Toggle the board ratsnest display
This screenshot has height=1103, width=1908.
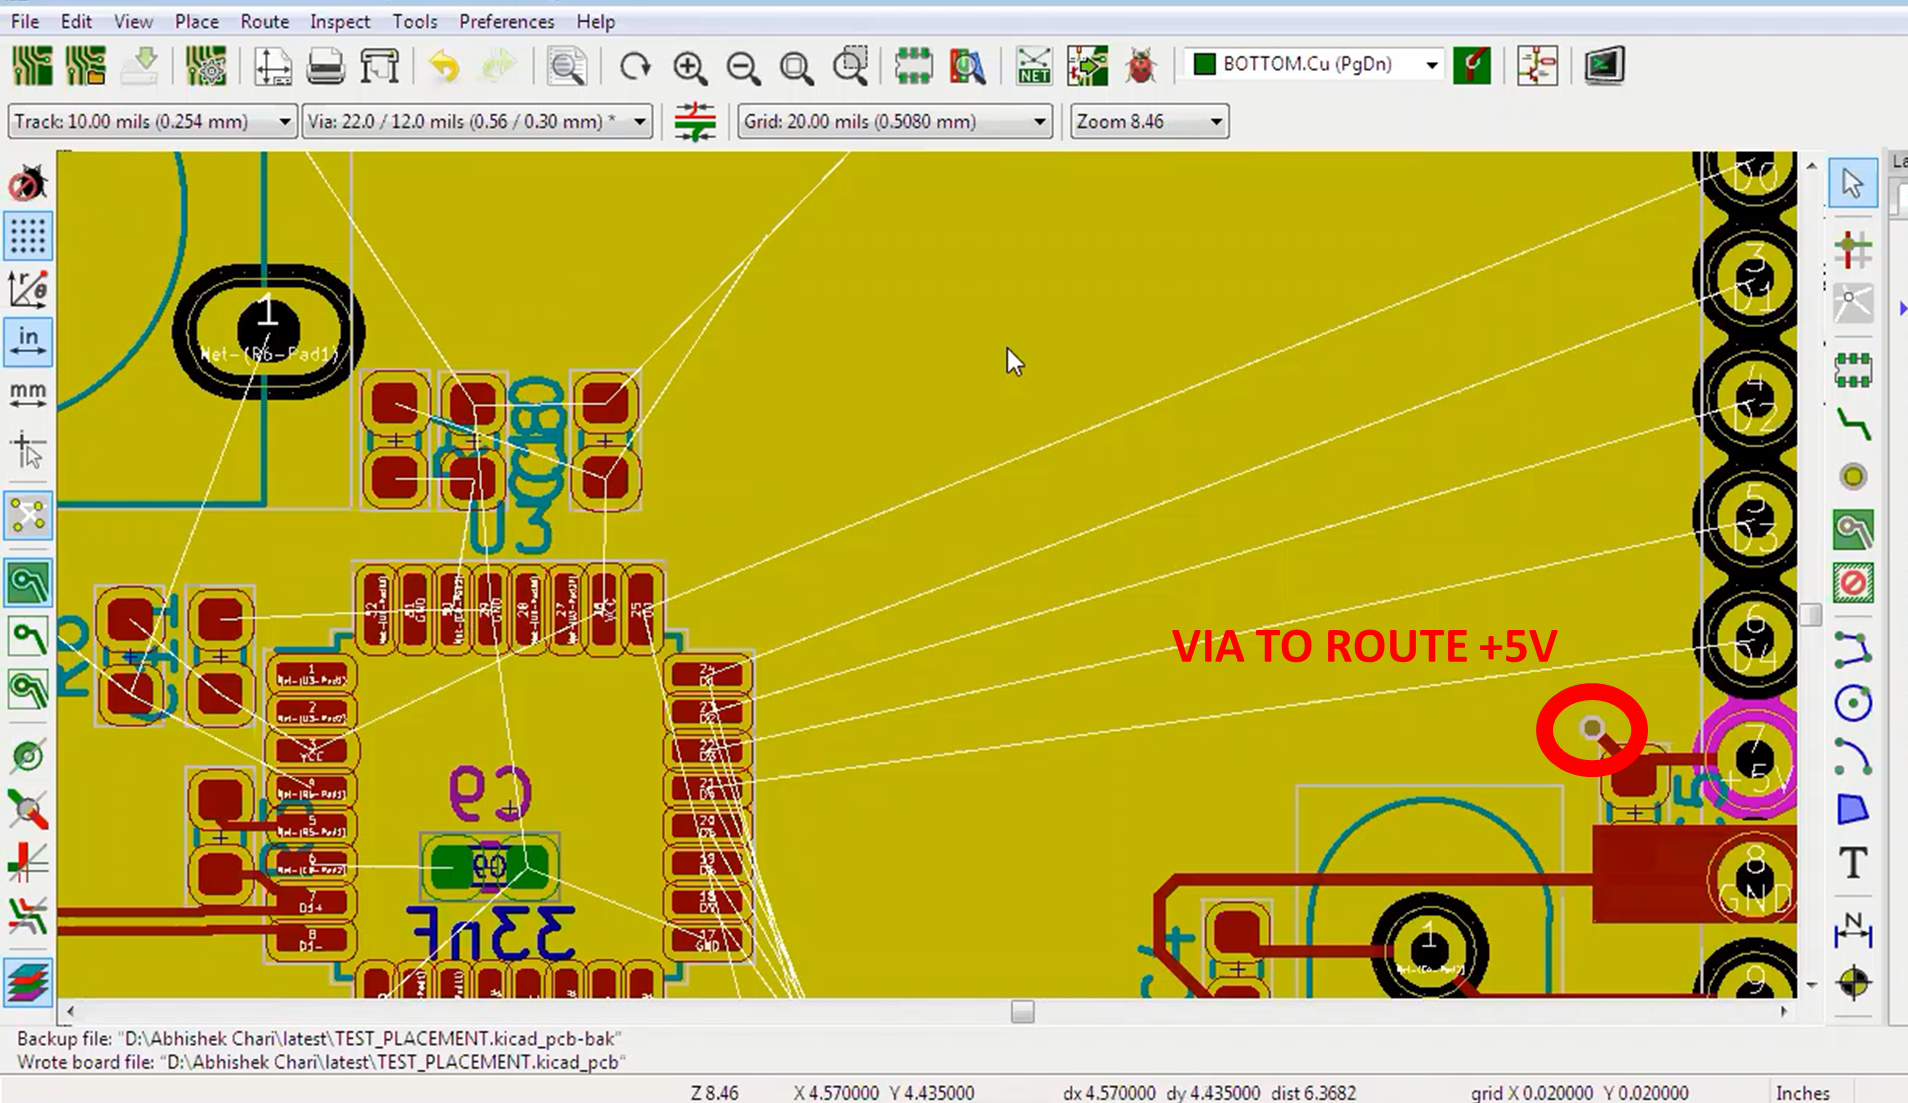(28, 517)
